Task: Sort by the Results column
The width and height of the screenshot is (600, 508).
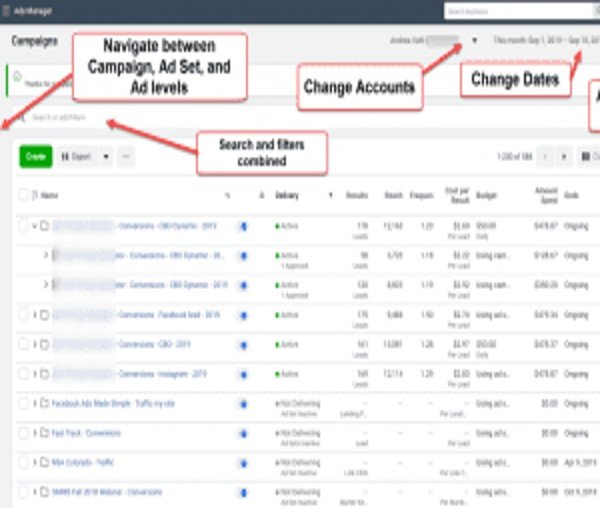Action: tap(357, 195)
